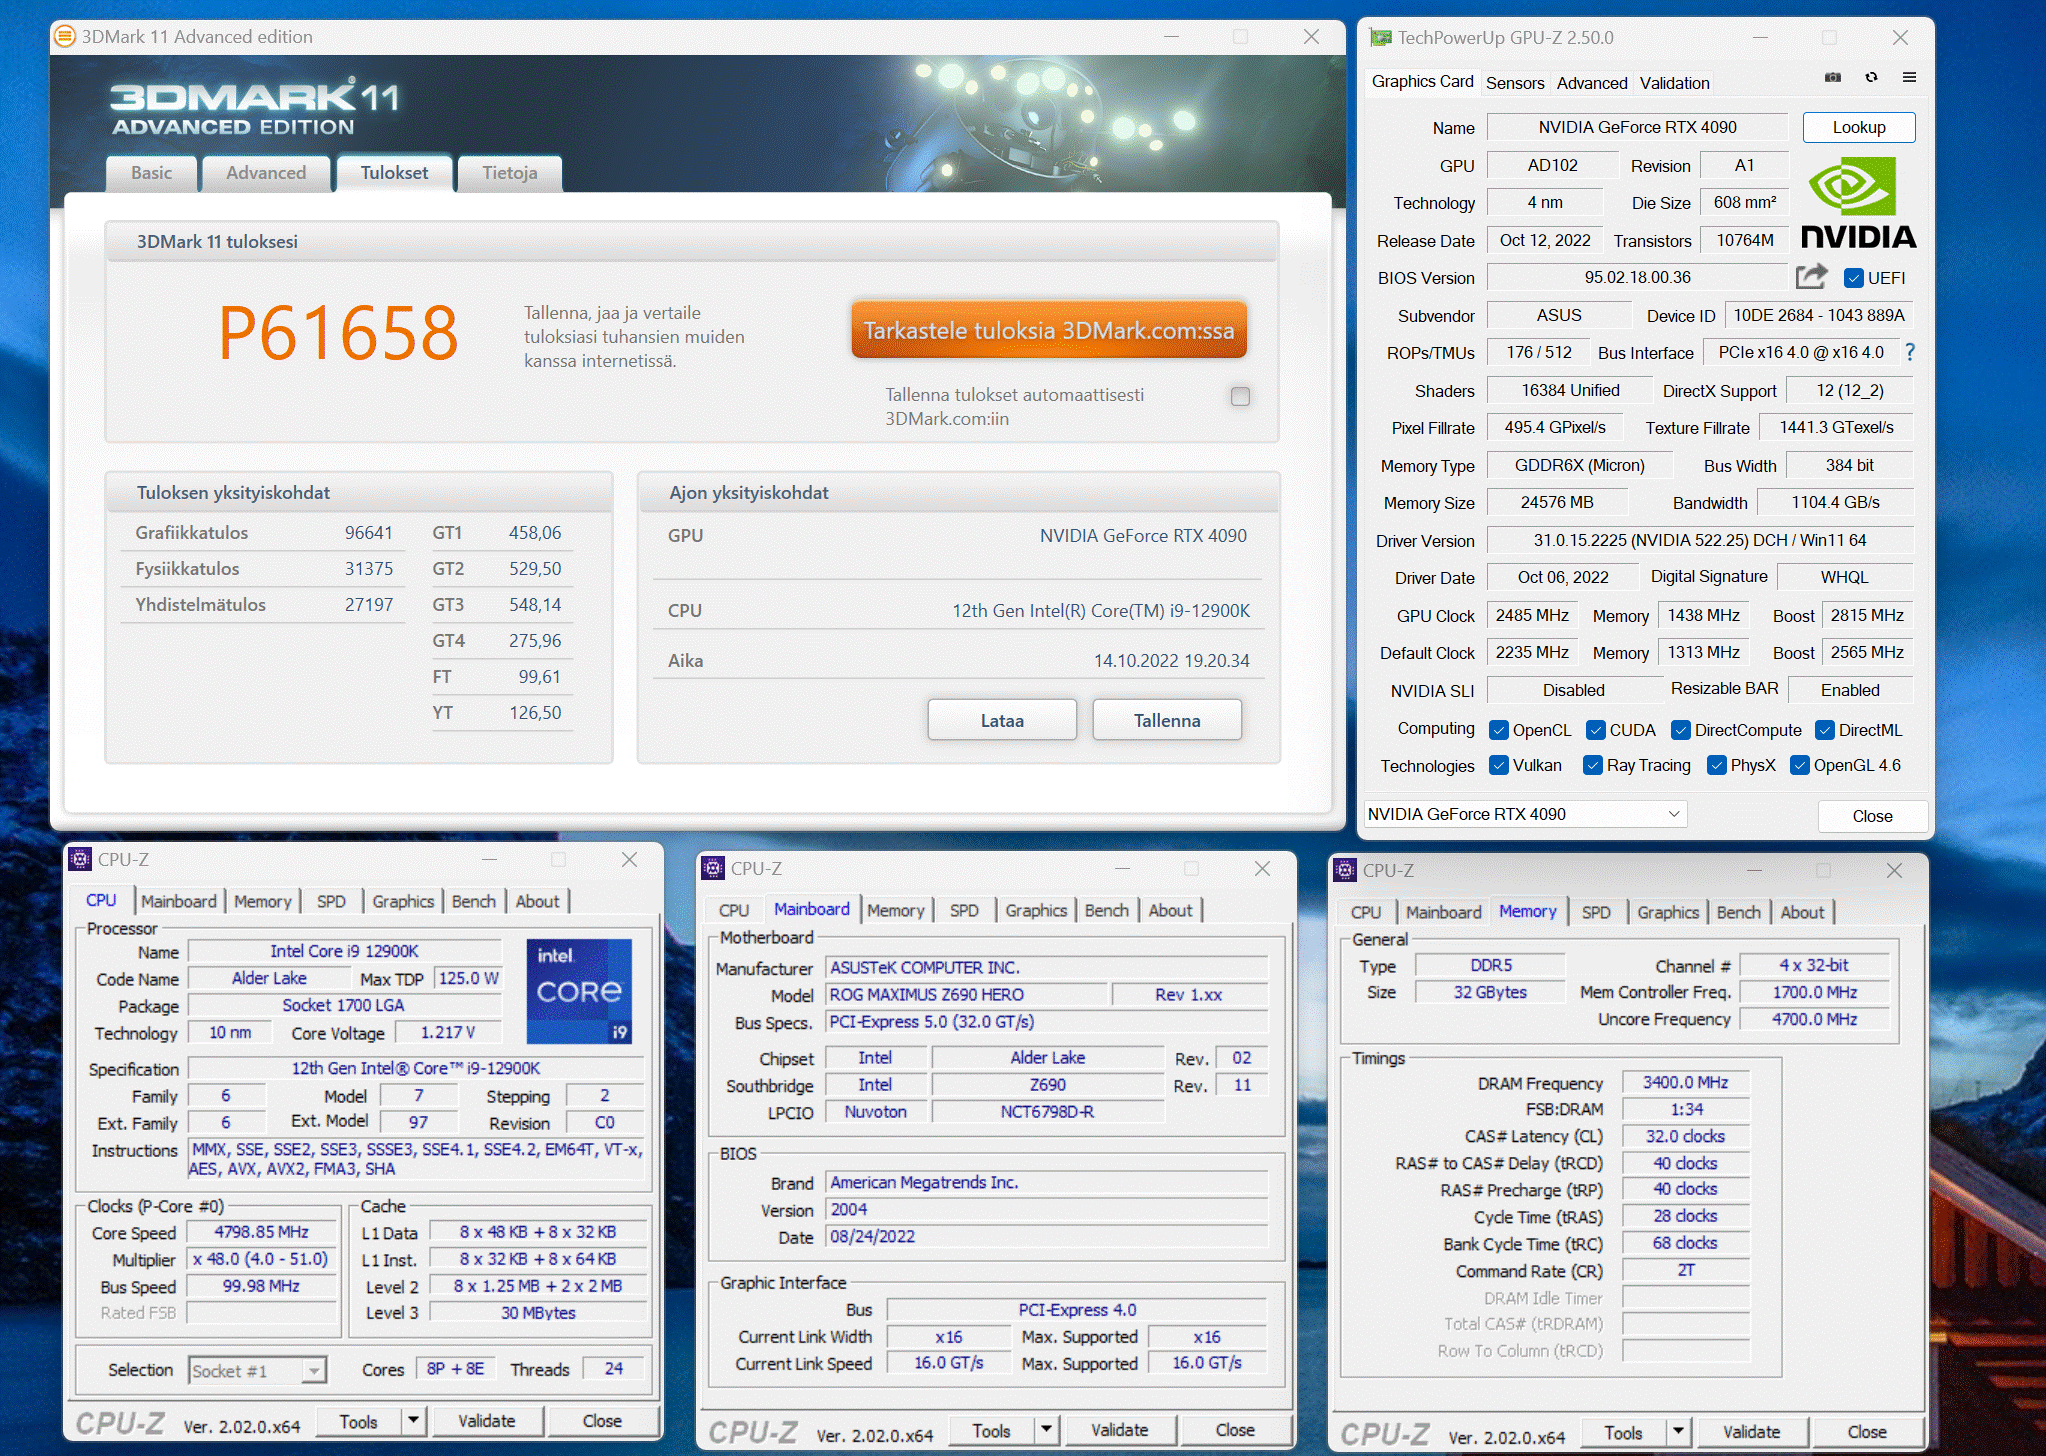Click the CPU-Z icon in the CPU tab window
The height and width of the screenshot is (1456, 2046).
tap(80, 859)
